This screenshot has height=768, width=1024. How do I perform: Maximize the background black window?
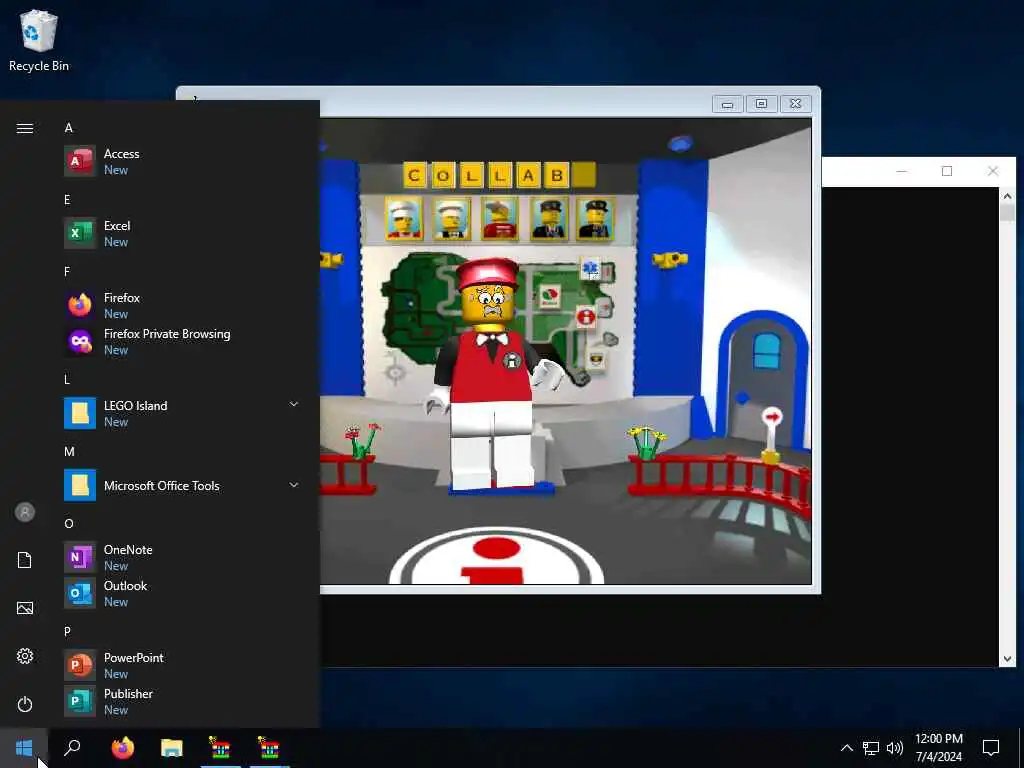(x=947, y=171)
